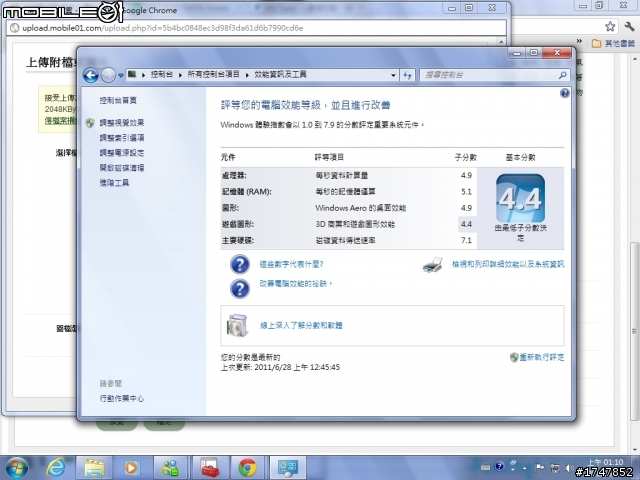The image size is (640, 480).
Task: Open Windows Explorer folder on taskbar
Action: click(94, 468)
